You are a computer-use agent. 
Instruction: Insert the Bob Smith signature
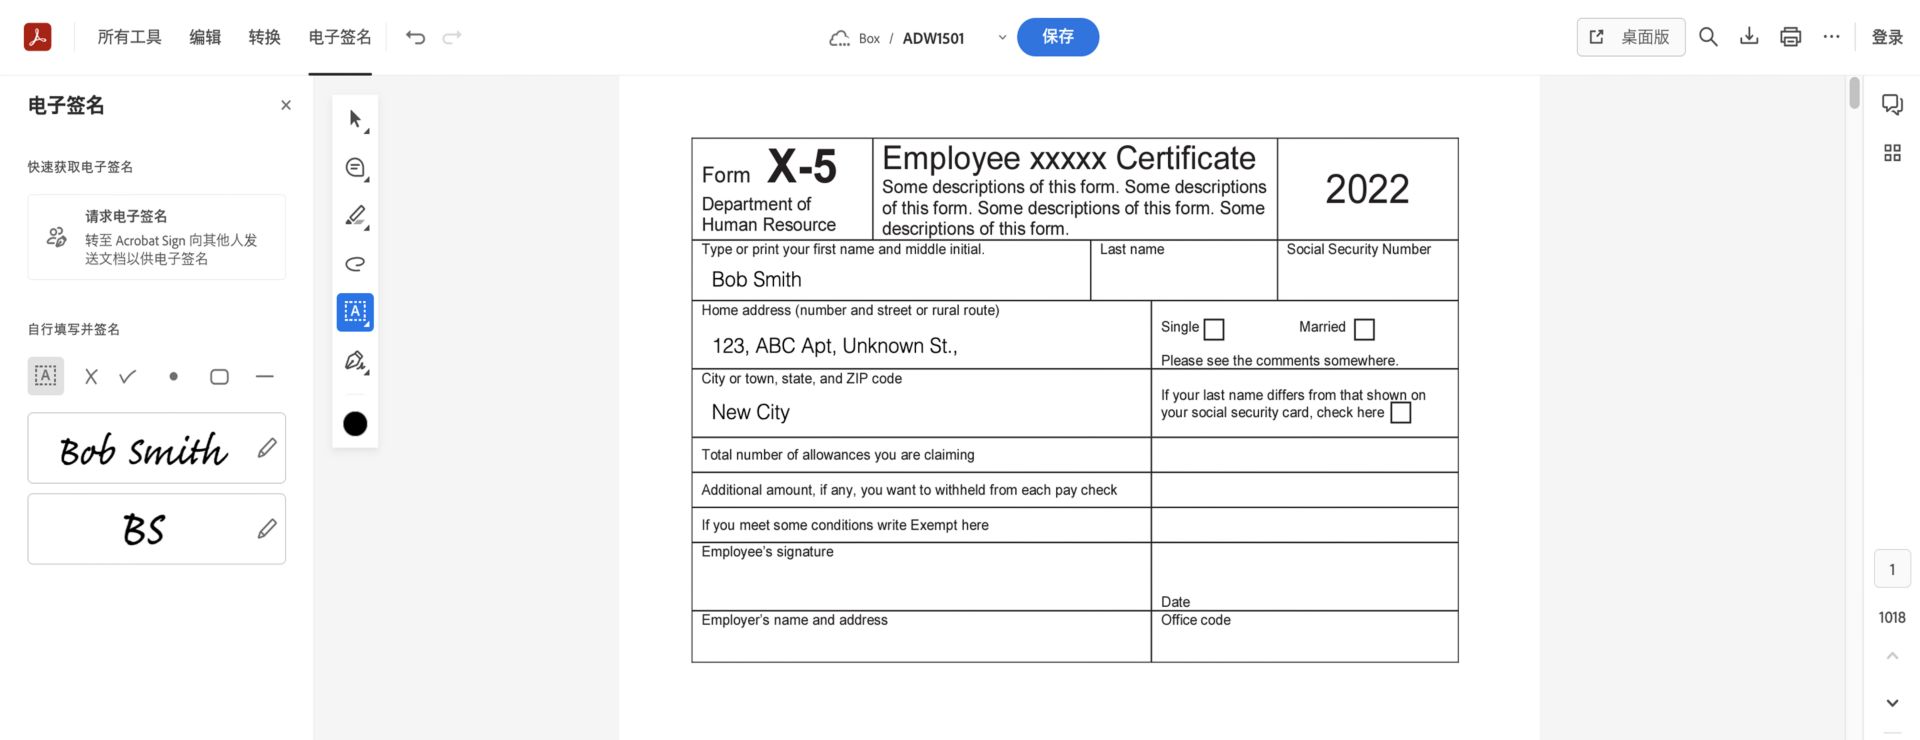(x=143, y=450)
